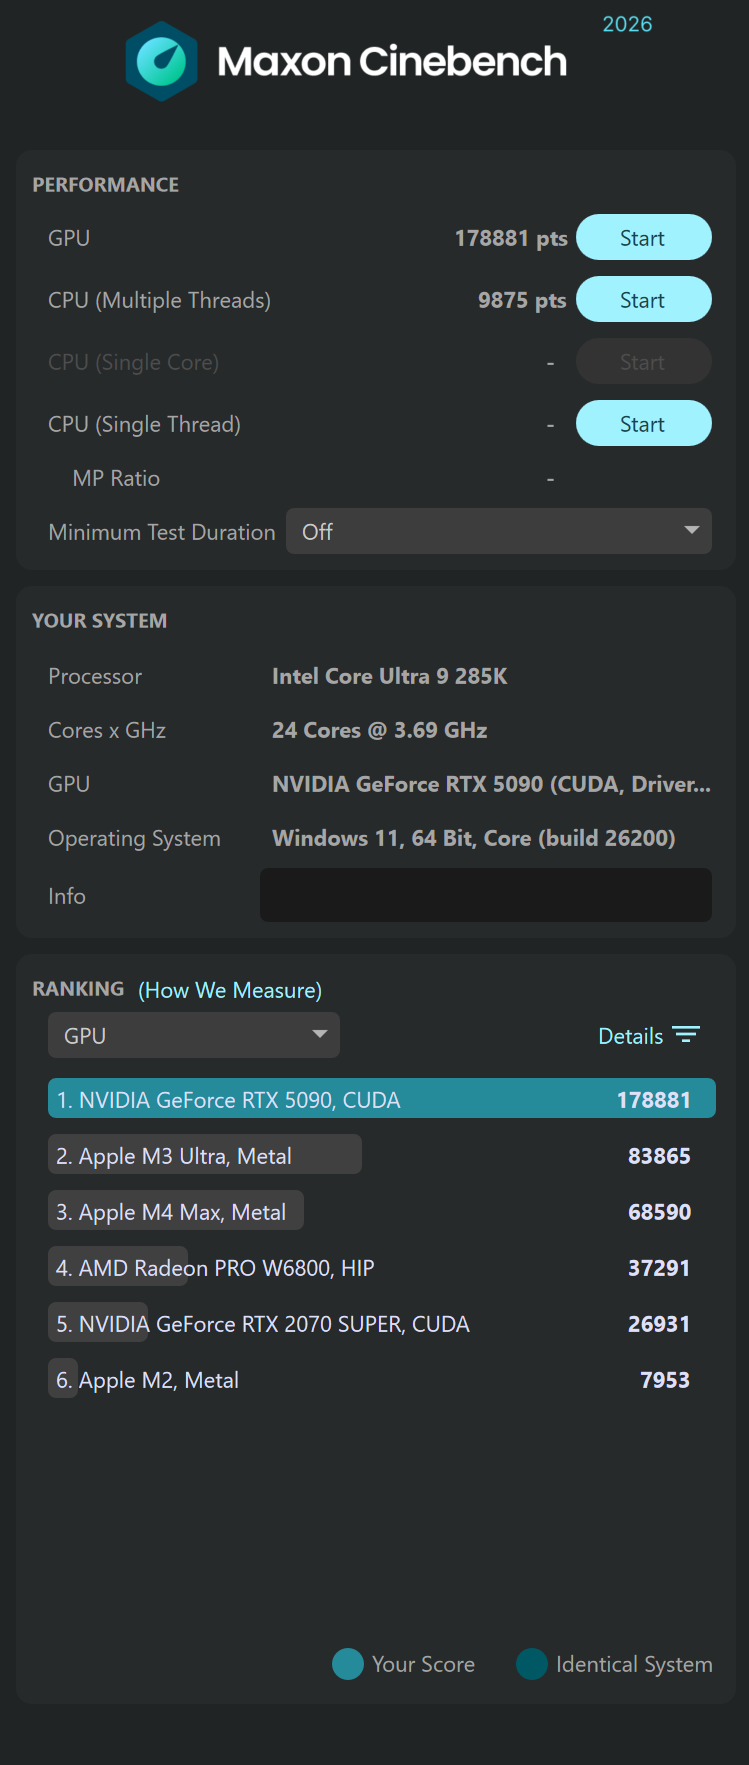
Task: Start the CPU Single Thread test
Action: pos(643,424)
